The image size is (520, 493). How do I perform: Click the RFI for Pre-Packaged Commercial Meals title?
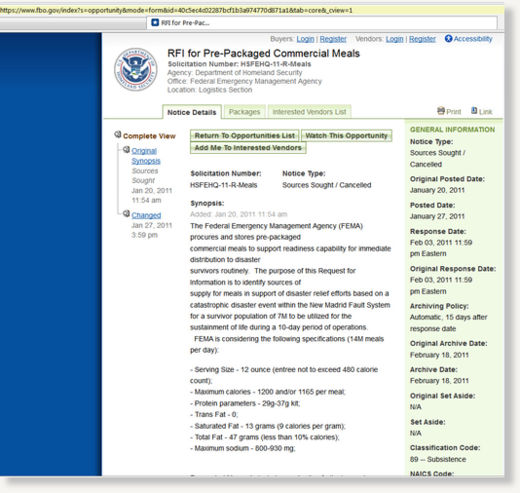tap(263, 53)
